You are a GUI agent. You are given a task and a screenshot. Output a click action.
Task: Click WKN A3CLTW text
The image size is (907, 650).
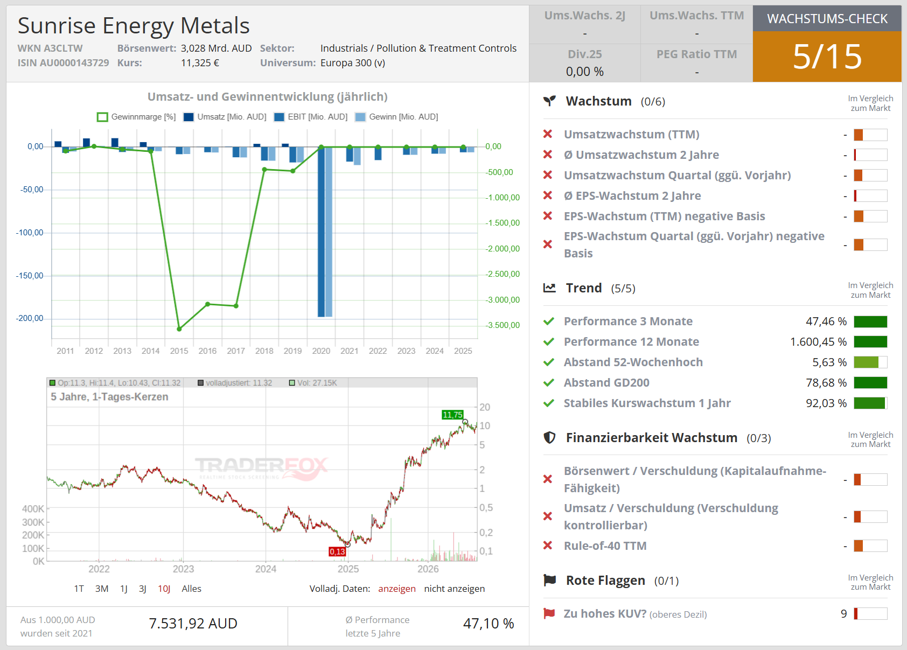coord(50,48)
